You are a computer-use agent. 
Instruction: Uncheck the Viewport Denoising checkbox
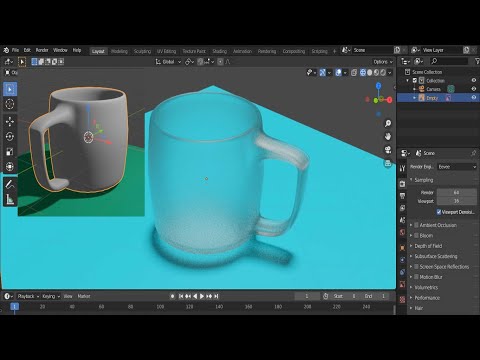[439, 212]
